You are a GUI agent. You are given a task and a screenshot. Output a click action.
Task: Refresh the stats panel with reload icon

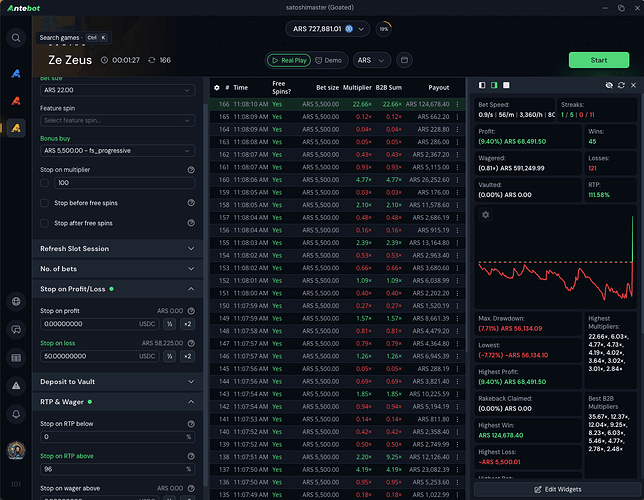(x=621, y=86)
